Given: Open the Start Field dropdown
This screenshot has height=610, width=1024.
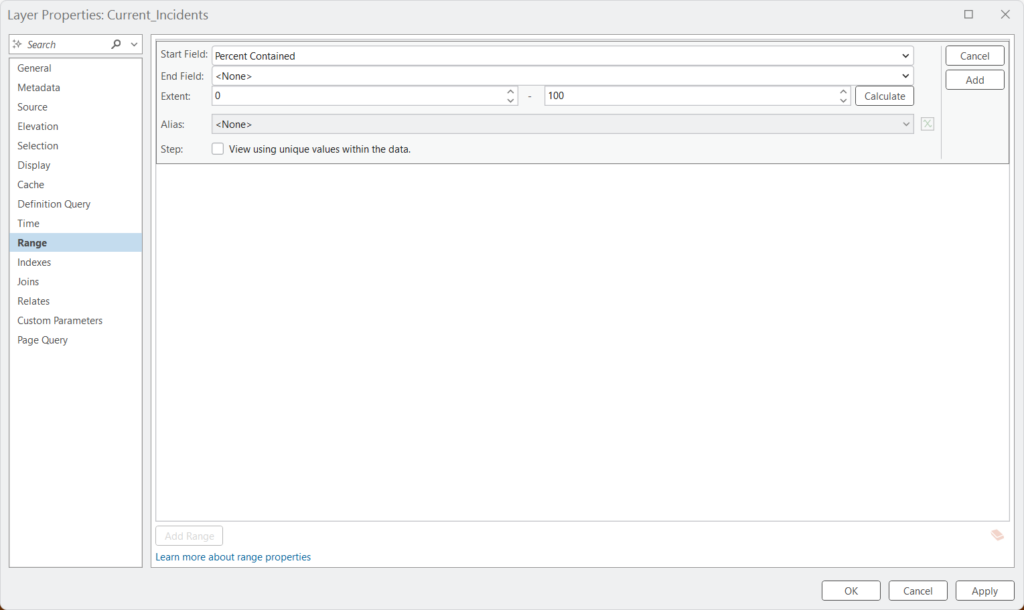Looking at the screenshot, I should [562, 56].
